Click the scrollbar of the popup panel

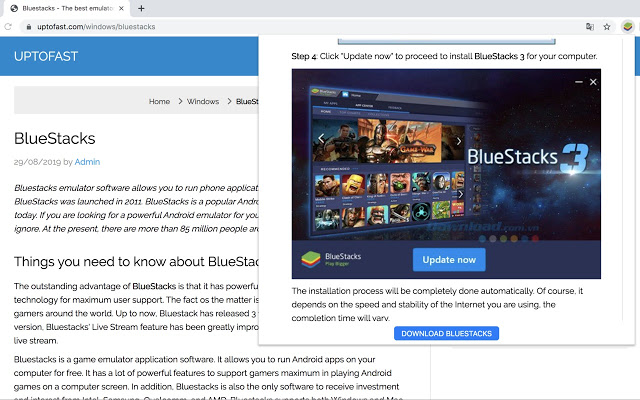623,180
